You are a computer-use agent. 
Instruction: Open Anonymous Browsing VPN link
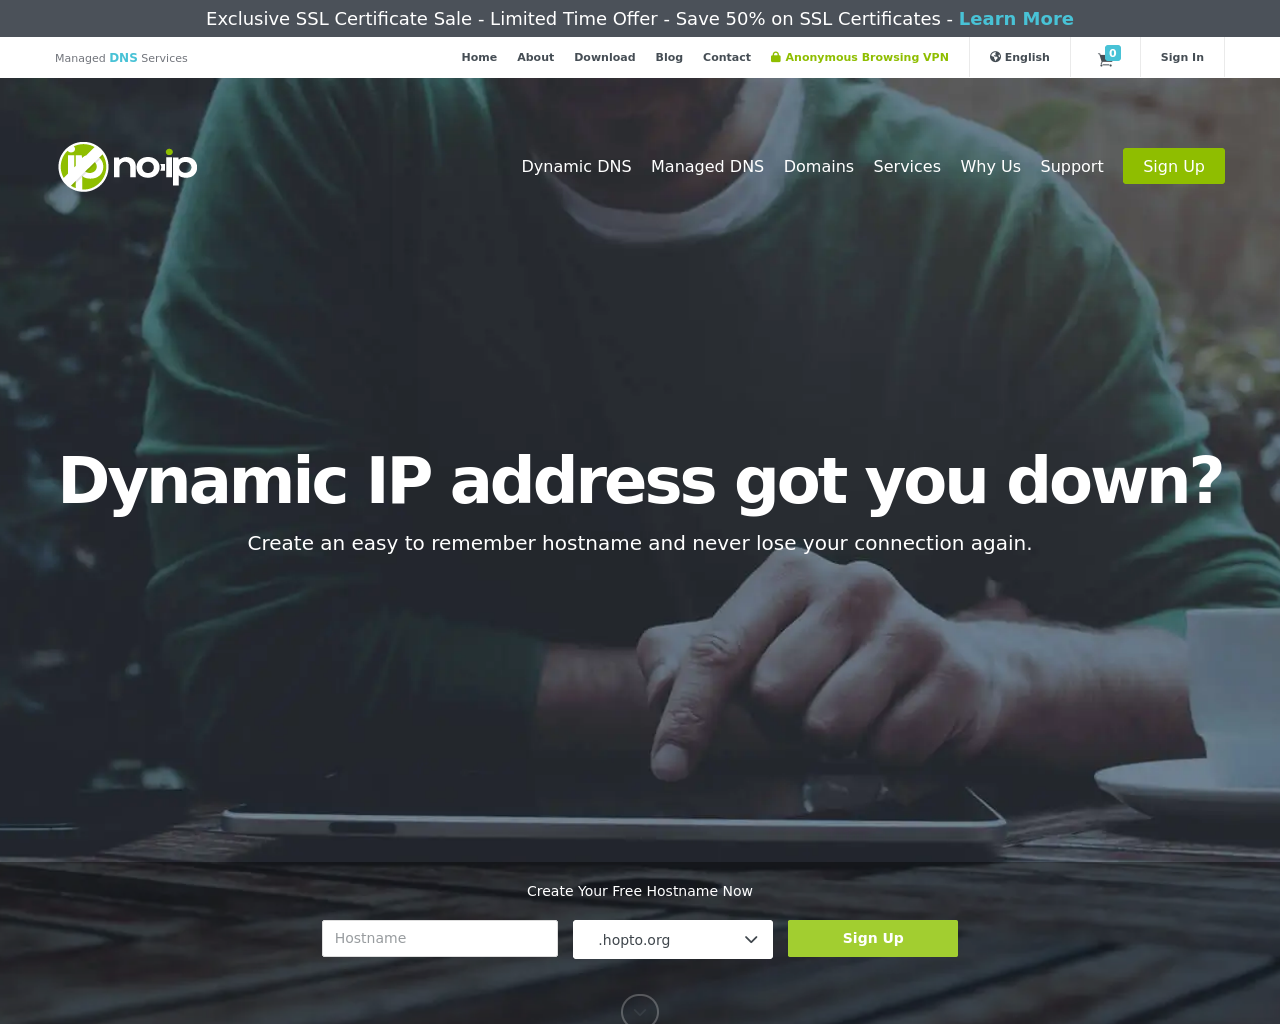[x=860, y=57]
